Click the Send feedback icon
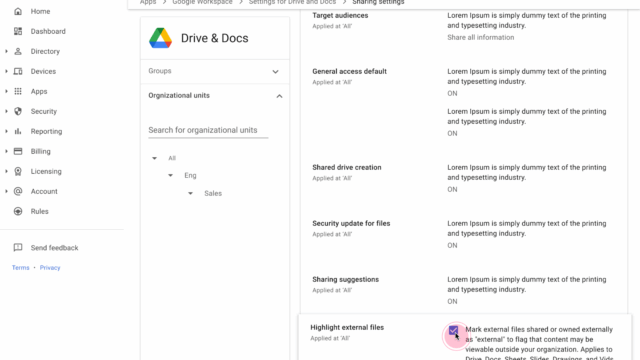The image size is (640, 360). click(18, 248)
